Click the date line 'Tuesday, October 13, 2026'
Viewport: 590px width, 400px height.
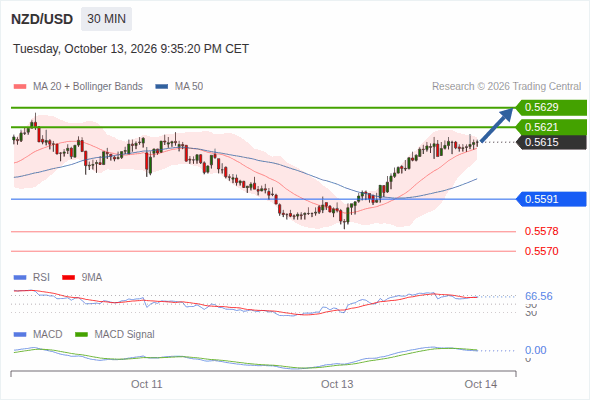(x=131, y=49)
